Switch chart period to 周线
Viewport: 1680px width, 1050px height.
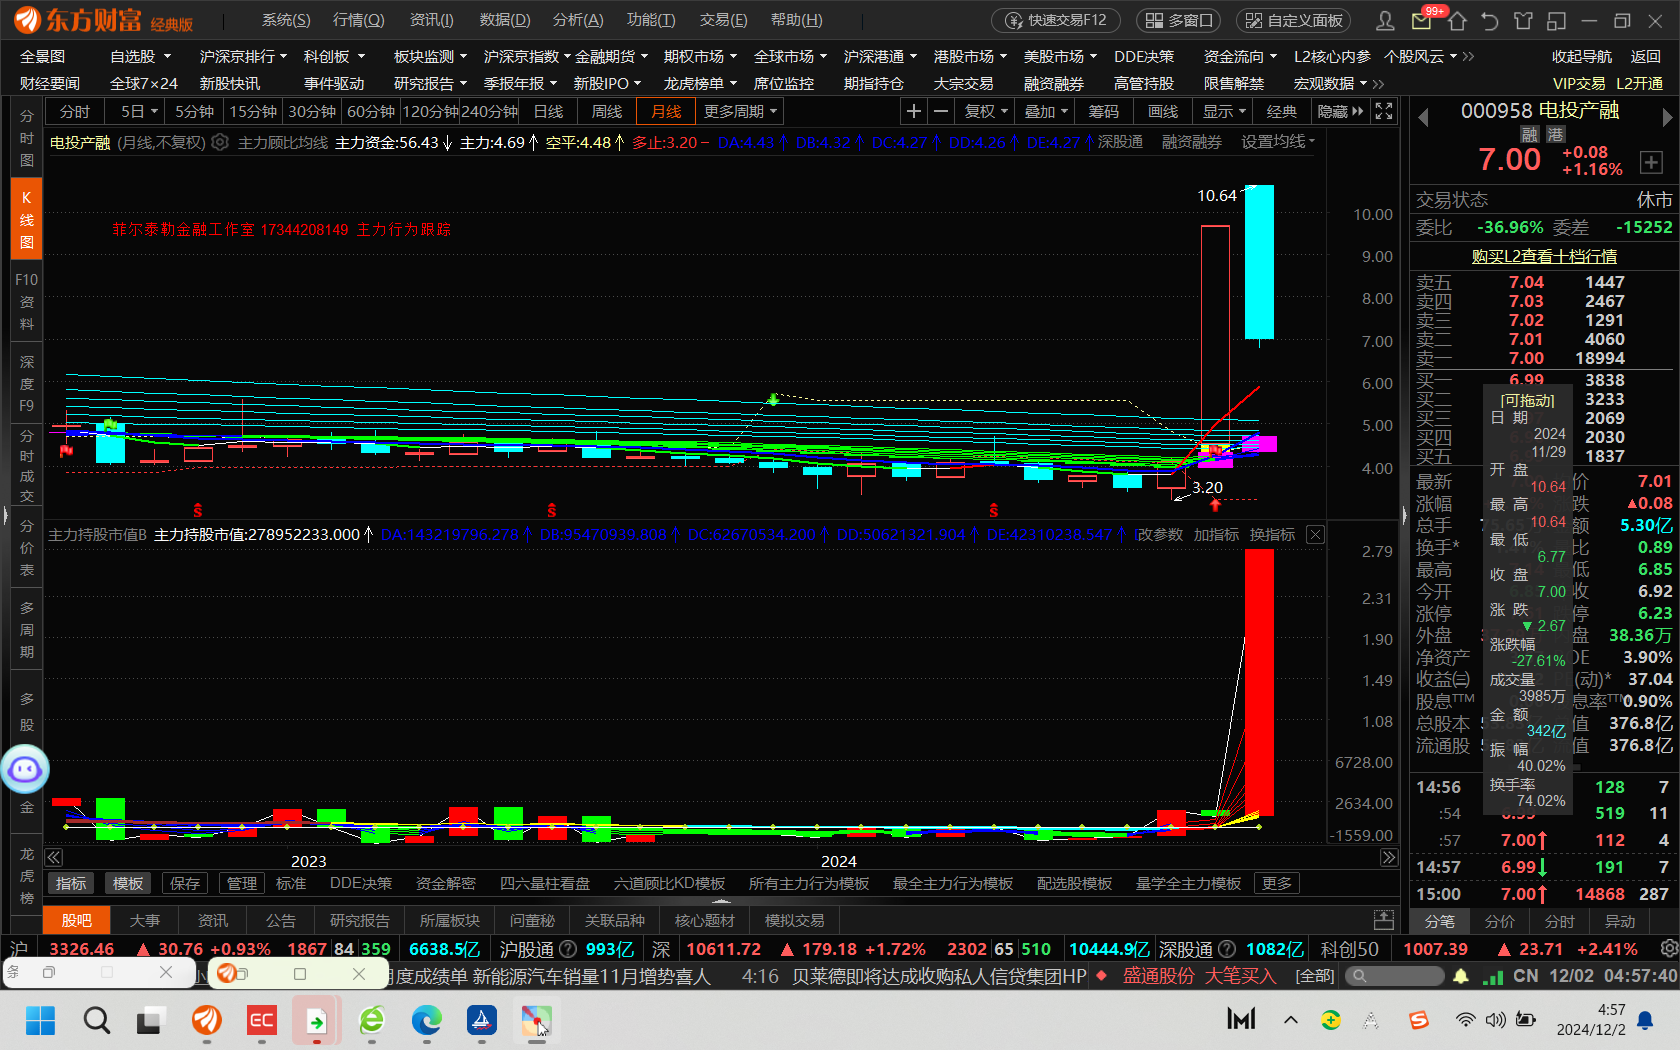607,111
